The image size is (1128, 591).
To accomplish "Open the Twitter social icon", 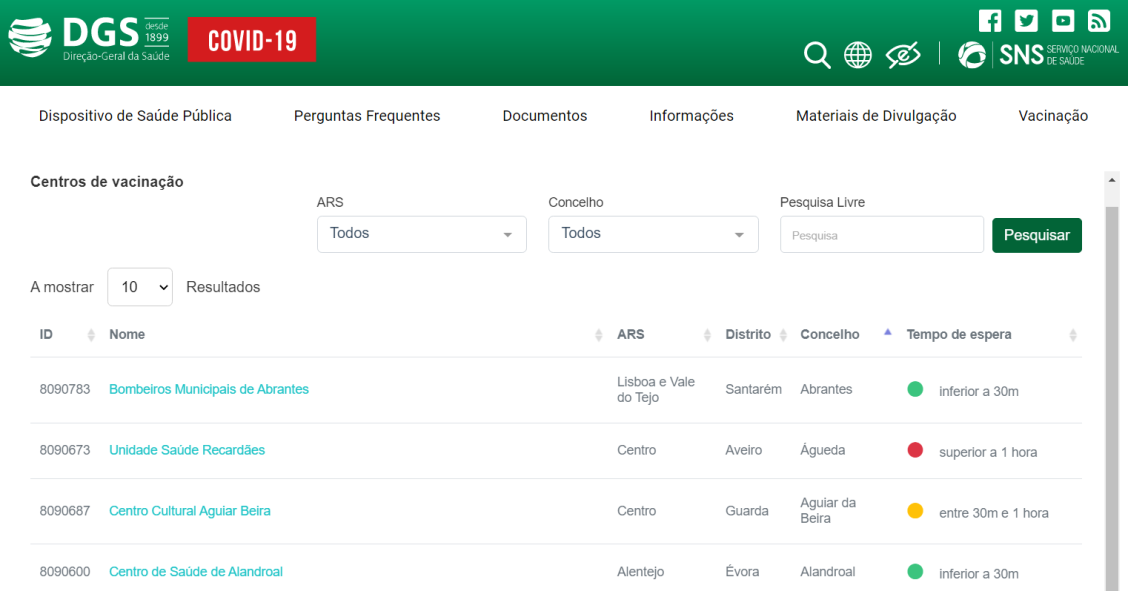I will (x=1026, y=20).
